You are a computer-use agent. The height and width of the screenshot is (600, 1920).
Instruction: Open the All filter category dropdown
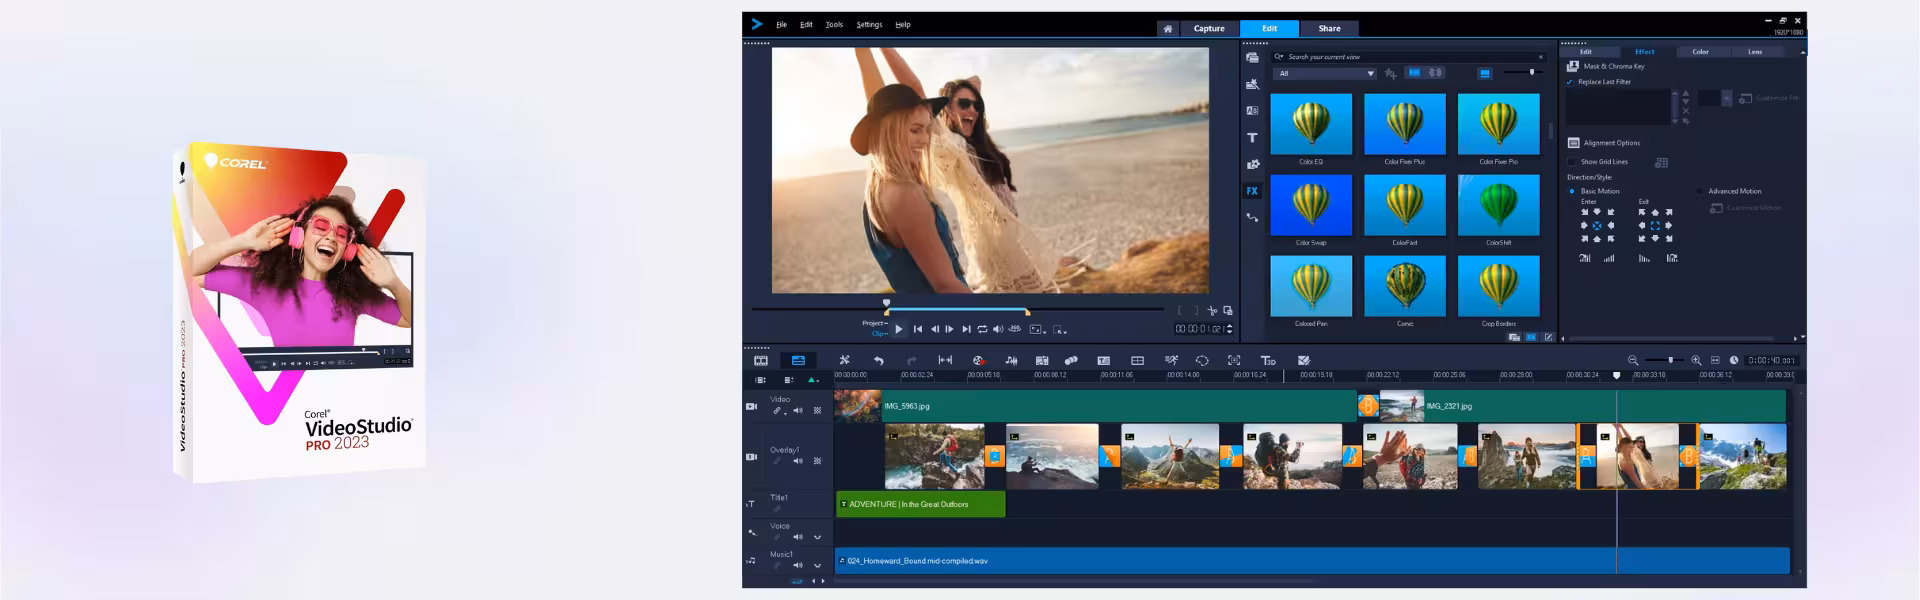(1325, 73)
